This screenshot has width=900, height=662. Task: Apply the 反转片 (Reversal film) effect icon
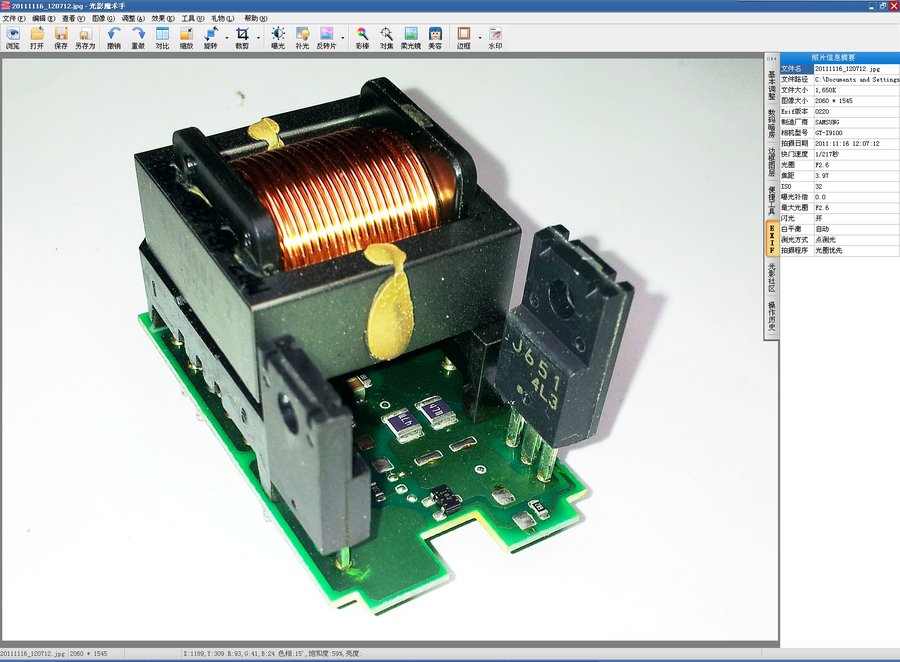point(326,38)
